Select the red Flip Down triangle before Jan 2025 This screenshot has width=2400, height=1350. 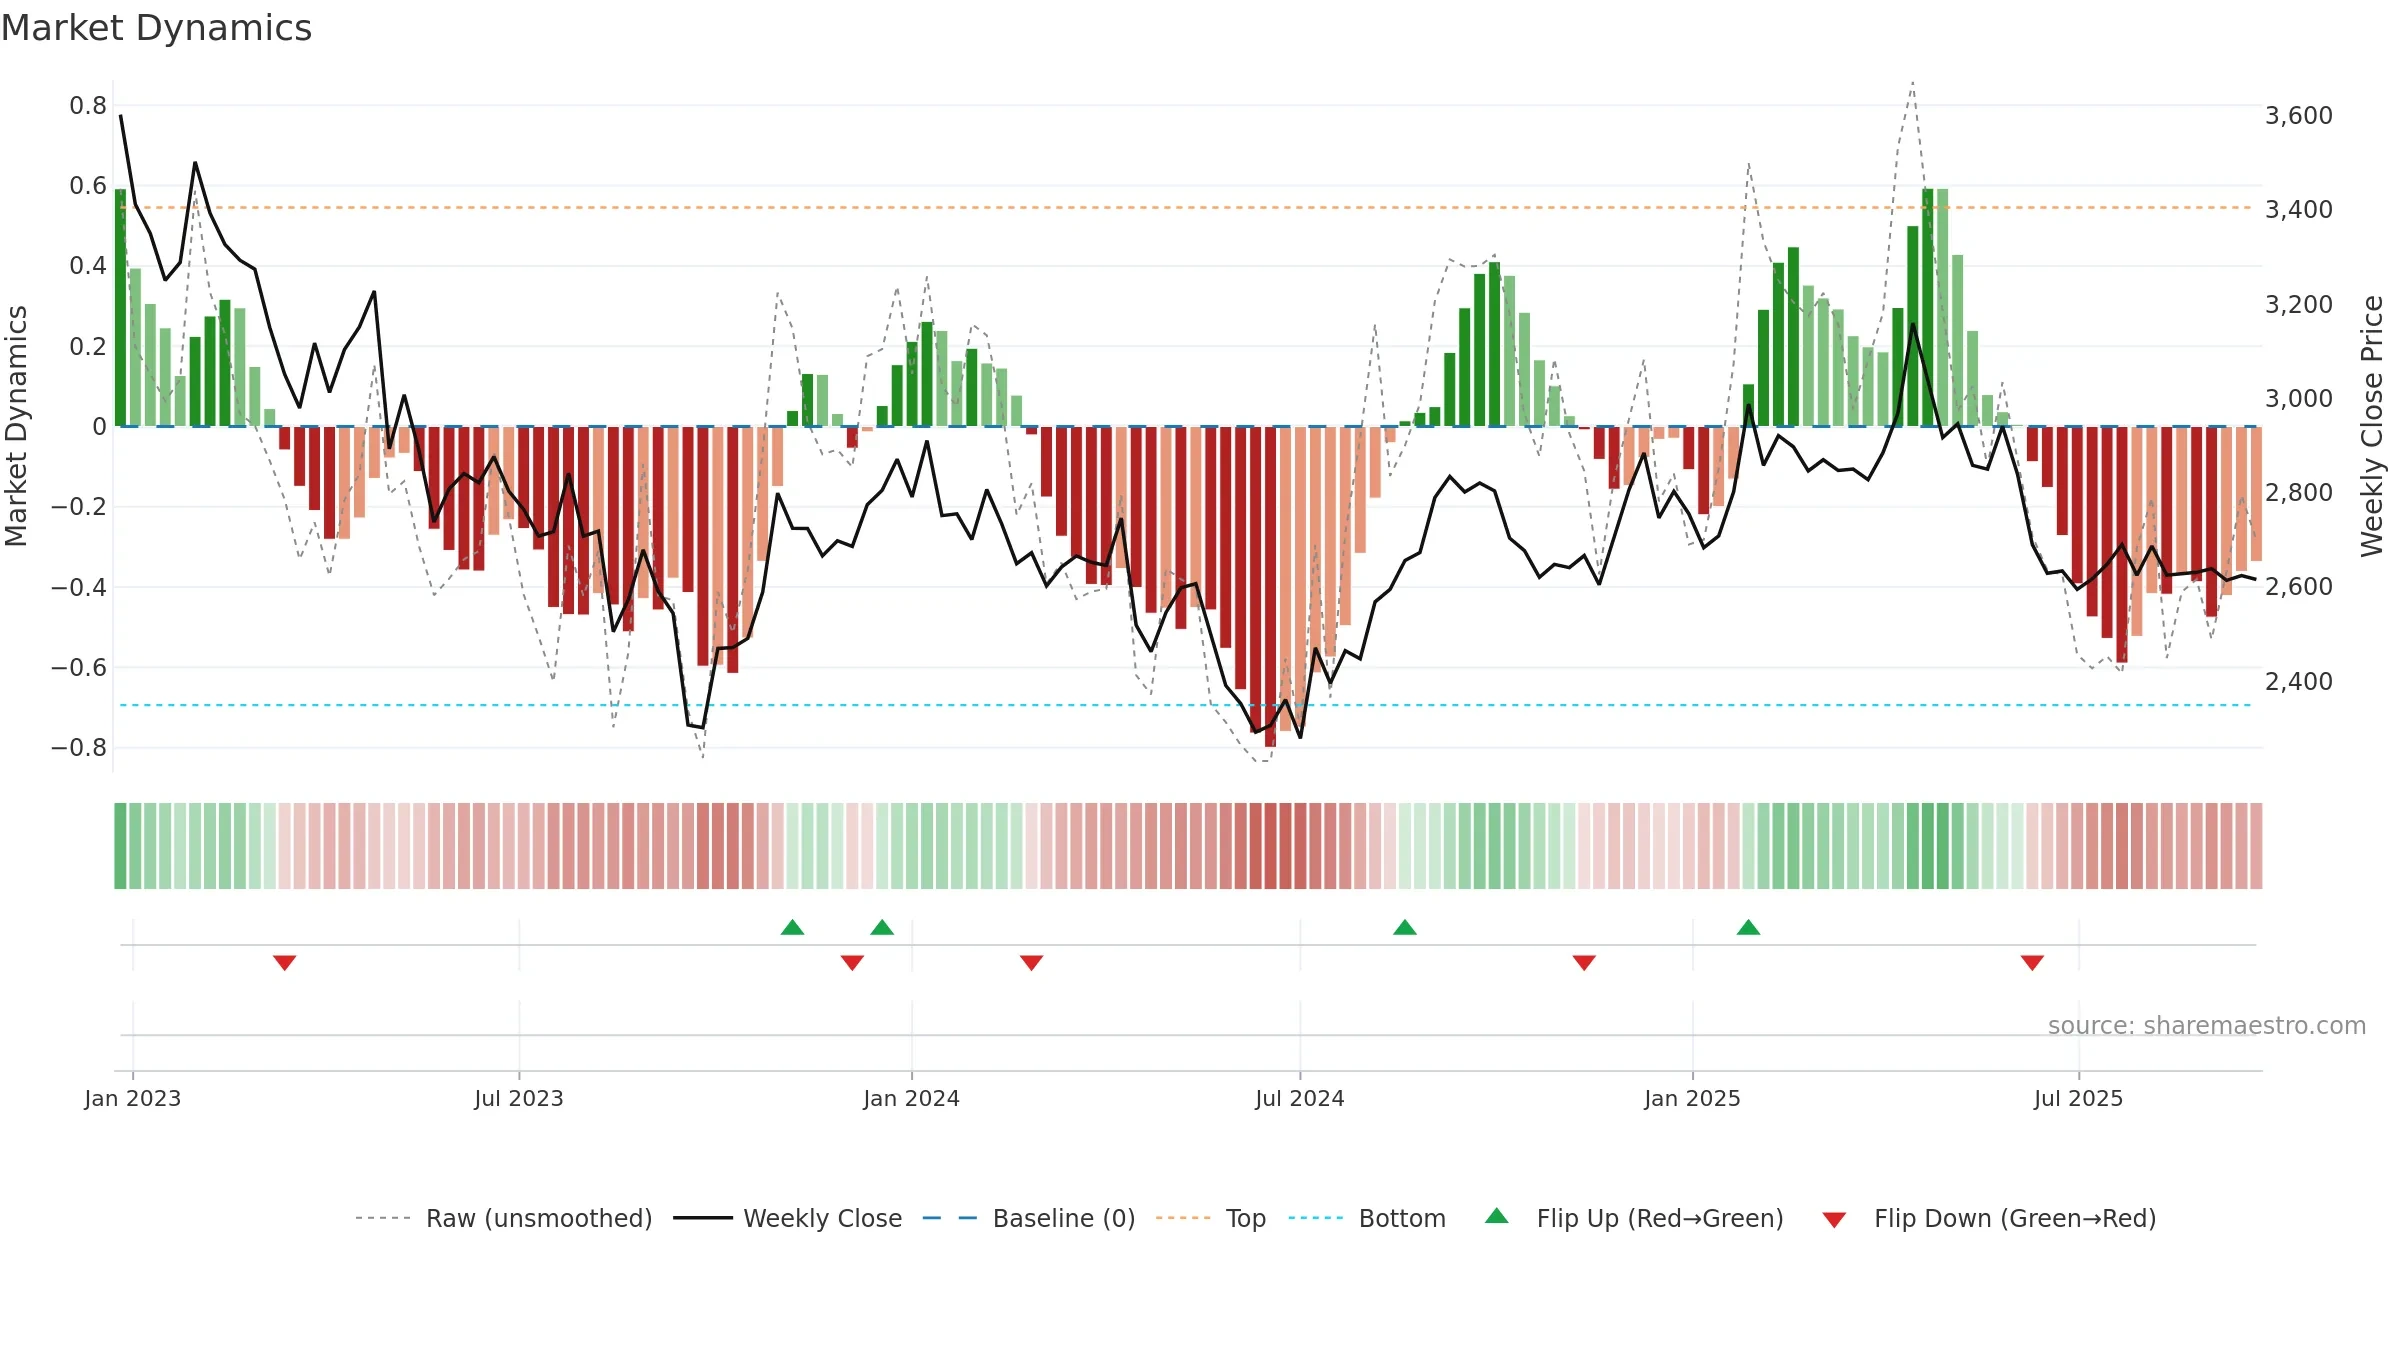click(1584, 962)
